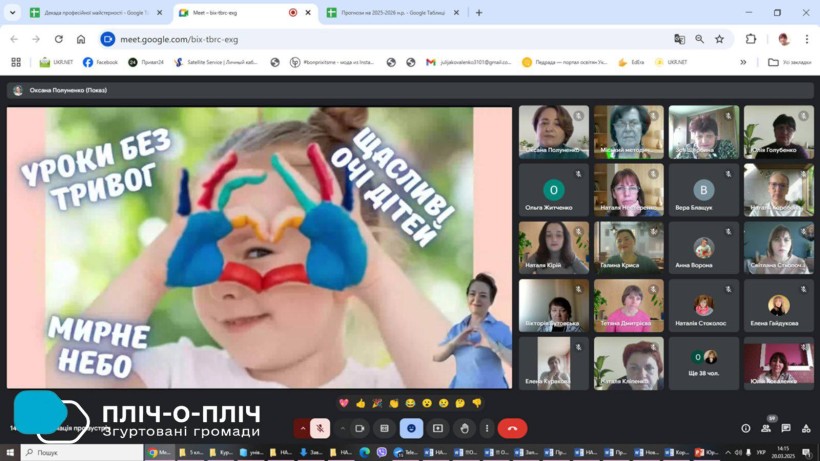Toggle the camera on or off

coord(360,429)
